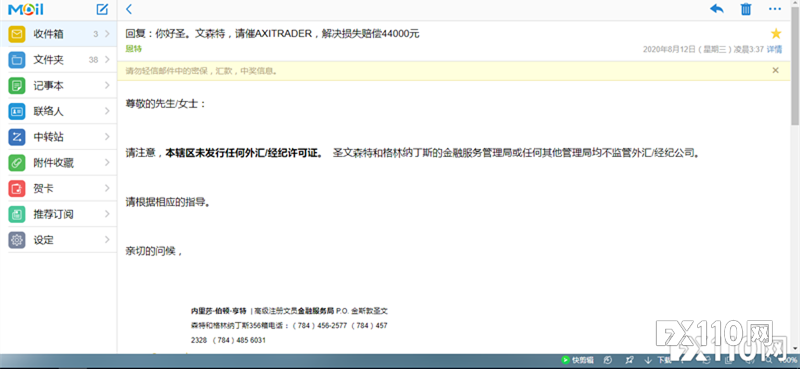Open 记事本 notepad

click(59, 86)
